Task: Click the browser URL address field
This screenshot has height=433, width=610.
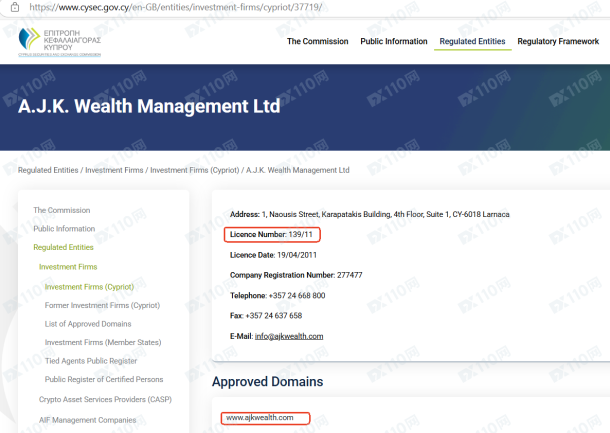Action: pyautogui.click(x=200, y=6)
